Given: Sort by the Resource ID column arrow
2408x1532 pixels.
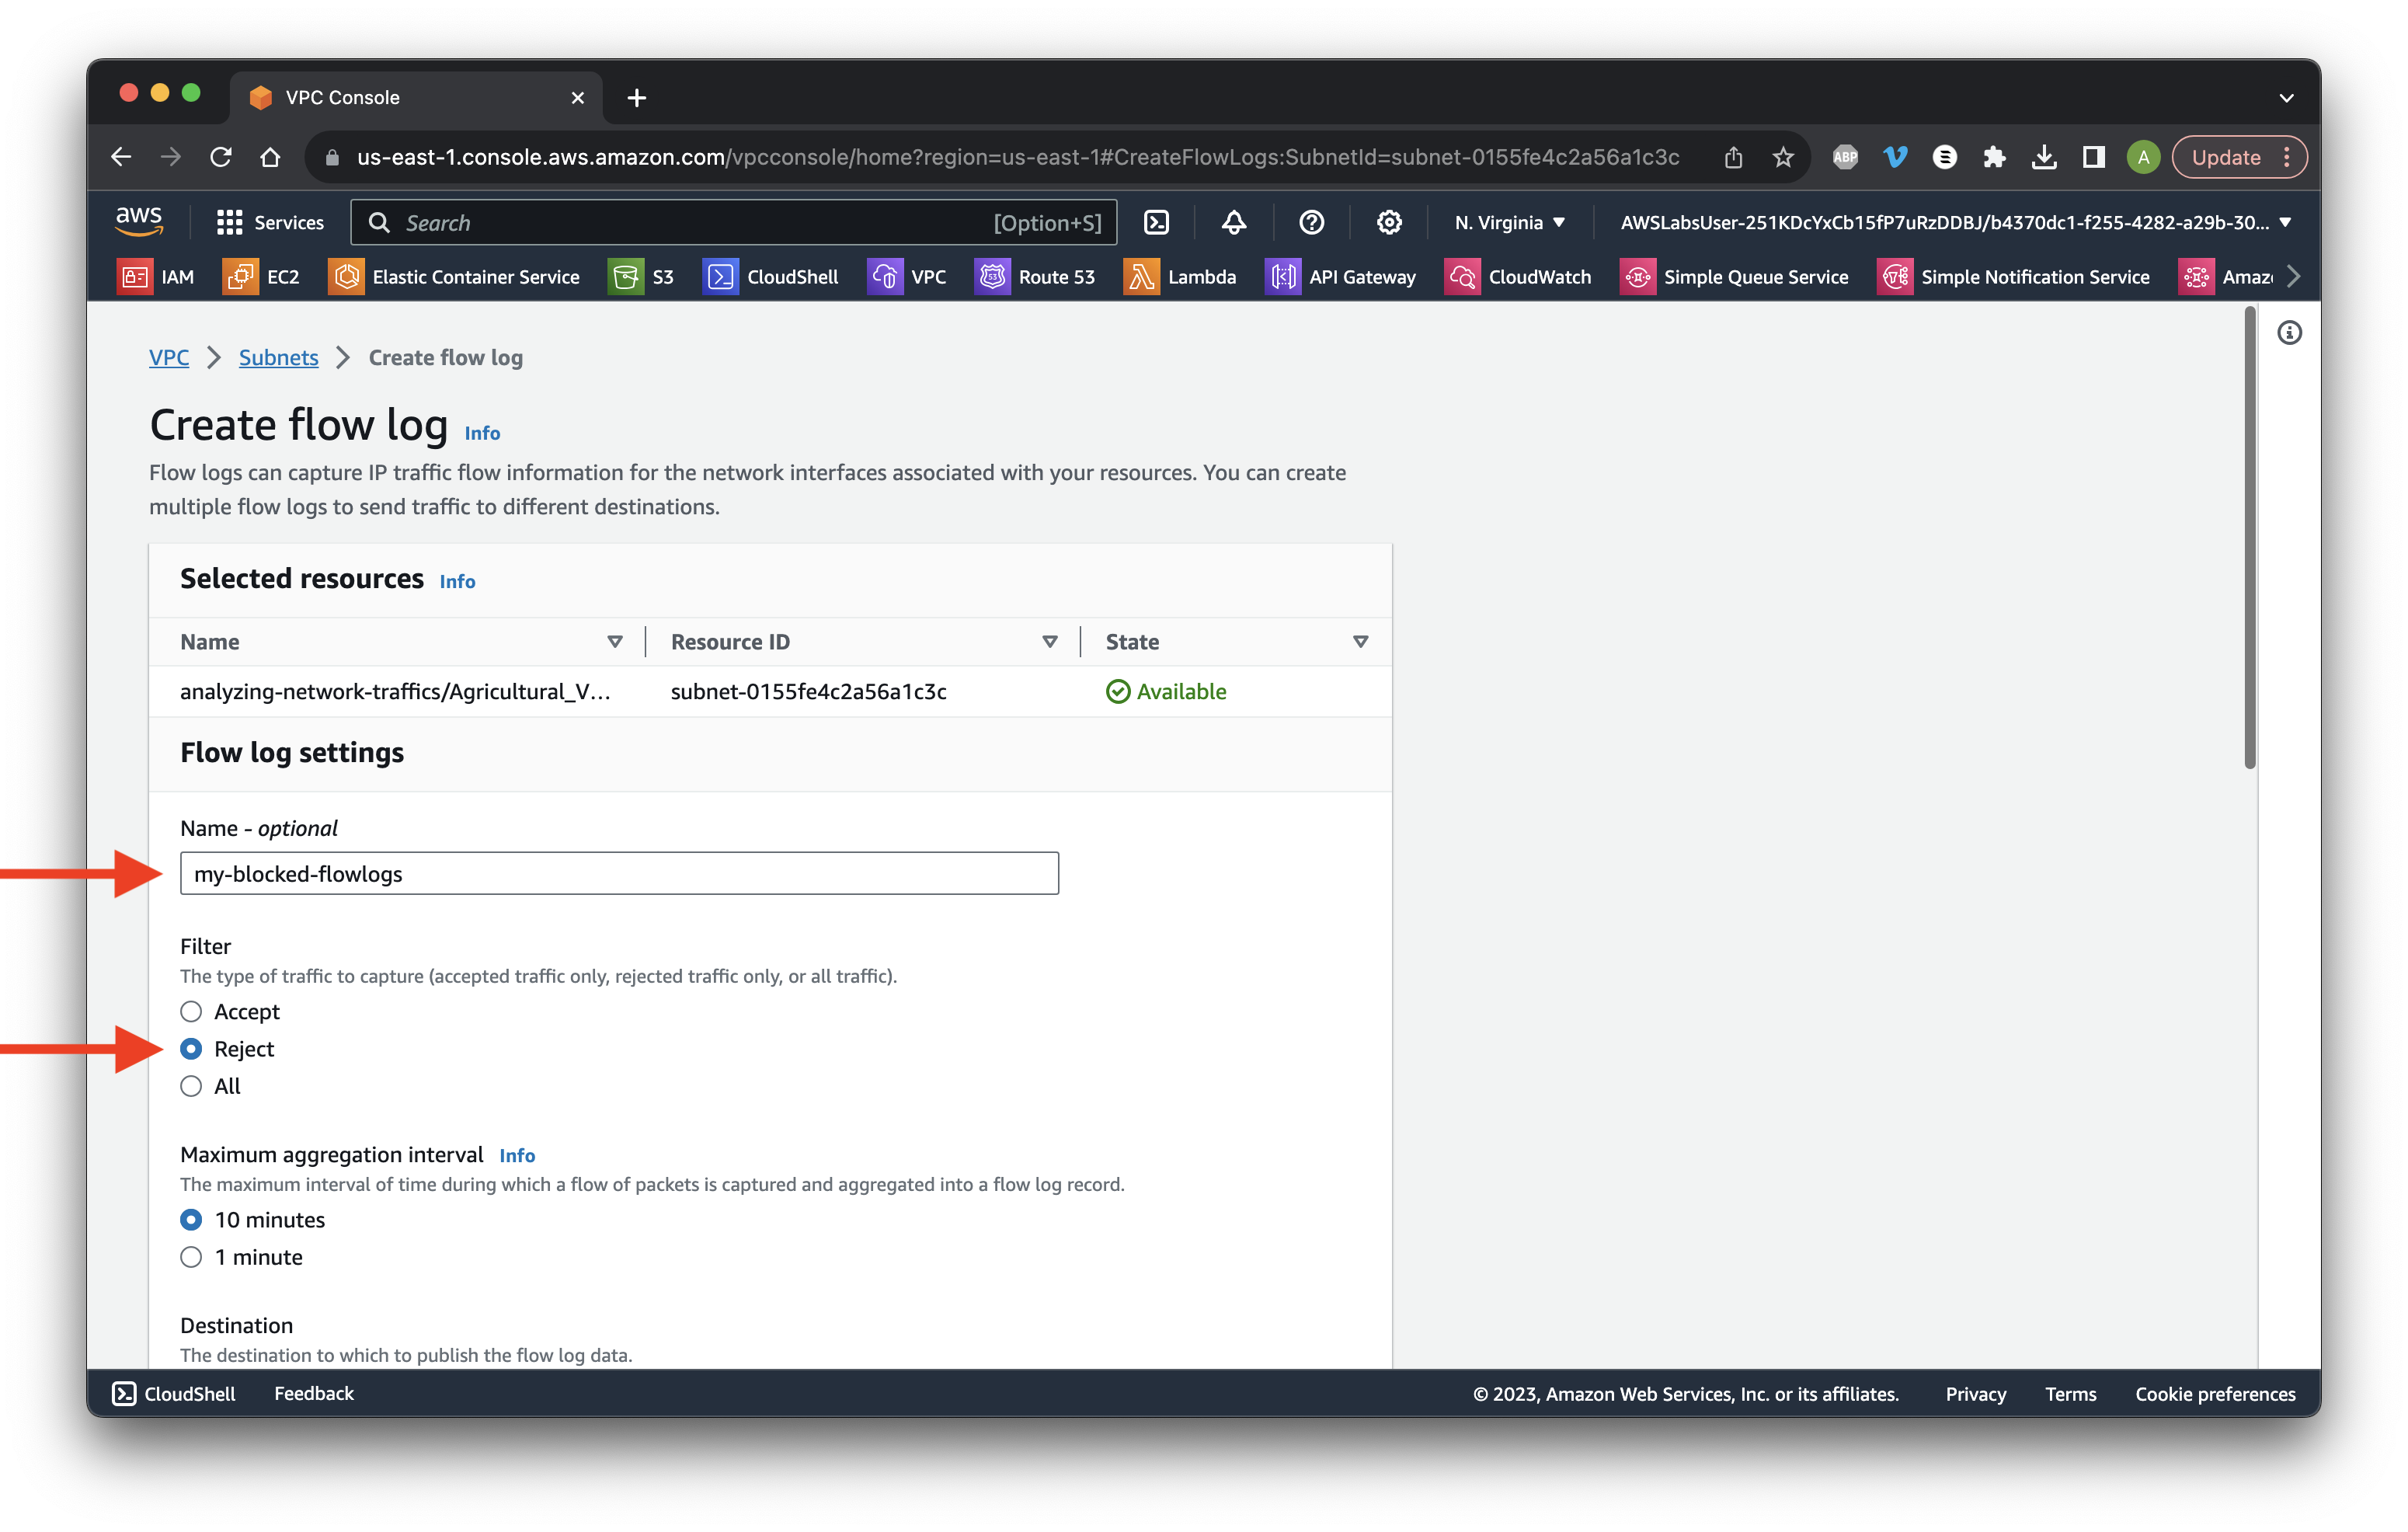Looking at the screenshot, I should click(x=1050, y=642).
